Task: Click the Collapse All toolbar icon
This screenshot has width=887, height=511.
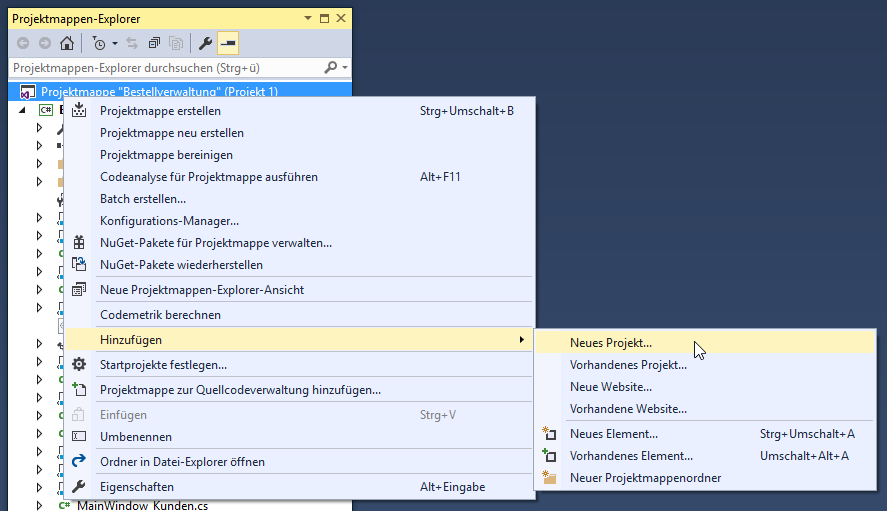Action: pos(154,43)
